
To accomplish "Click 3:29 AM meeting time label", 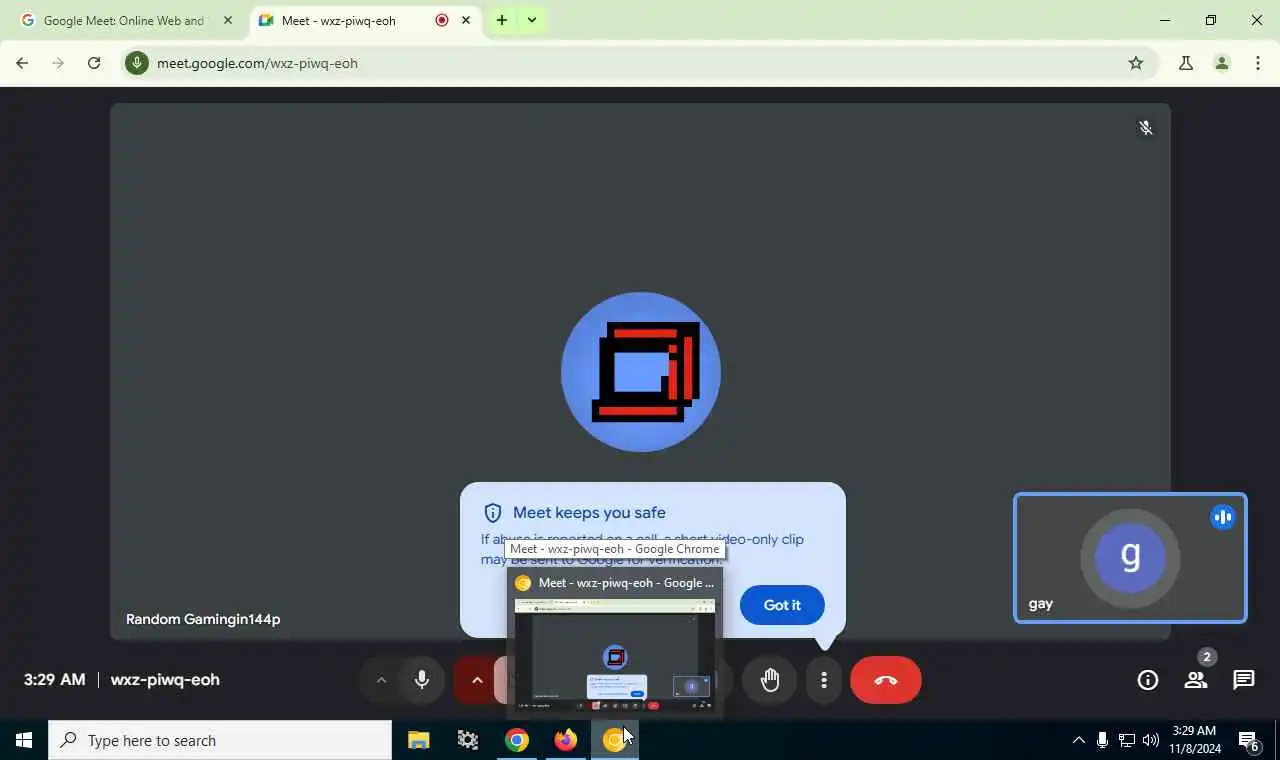I will coord(54,680).
